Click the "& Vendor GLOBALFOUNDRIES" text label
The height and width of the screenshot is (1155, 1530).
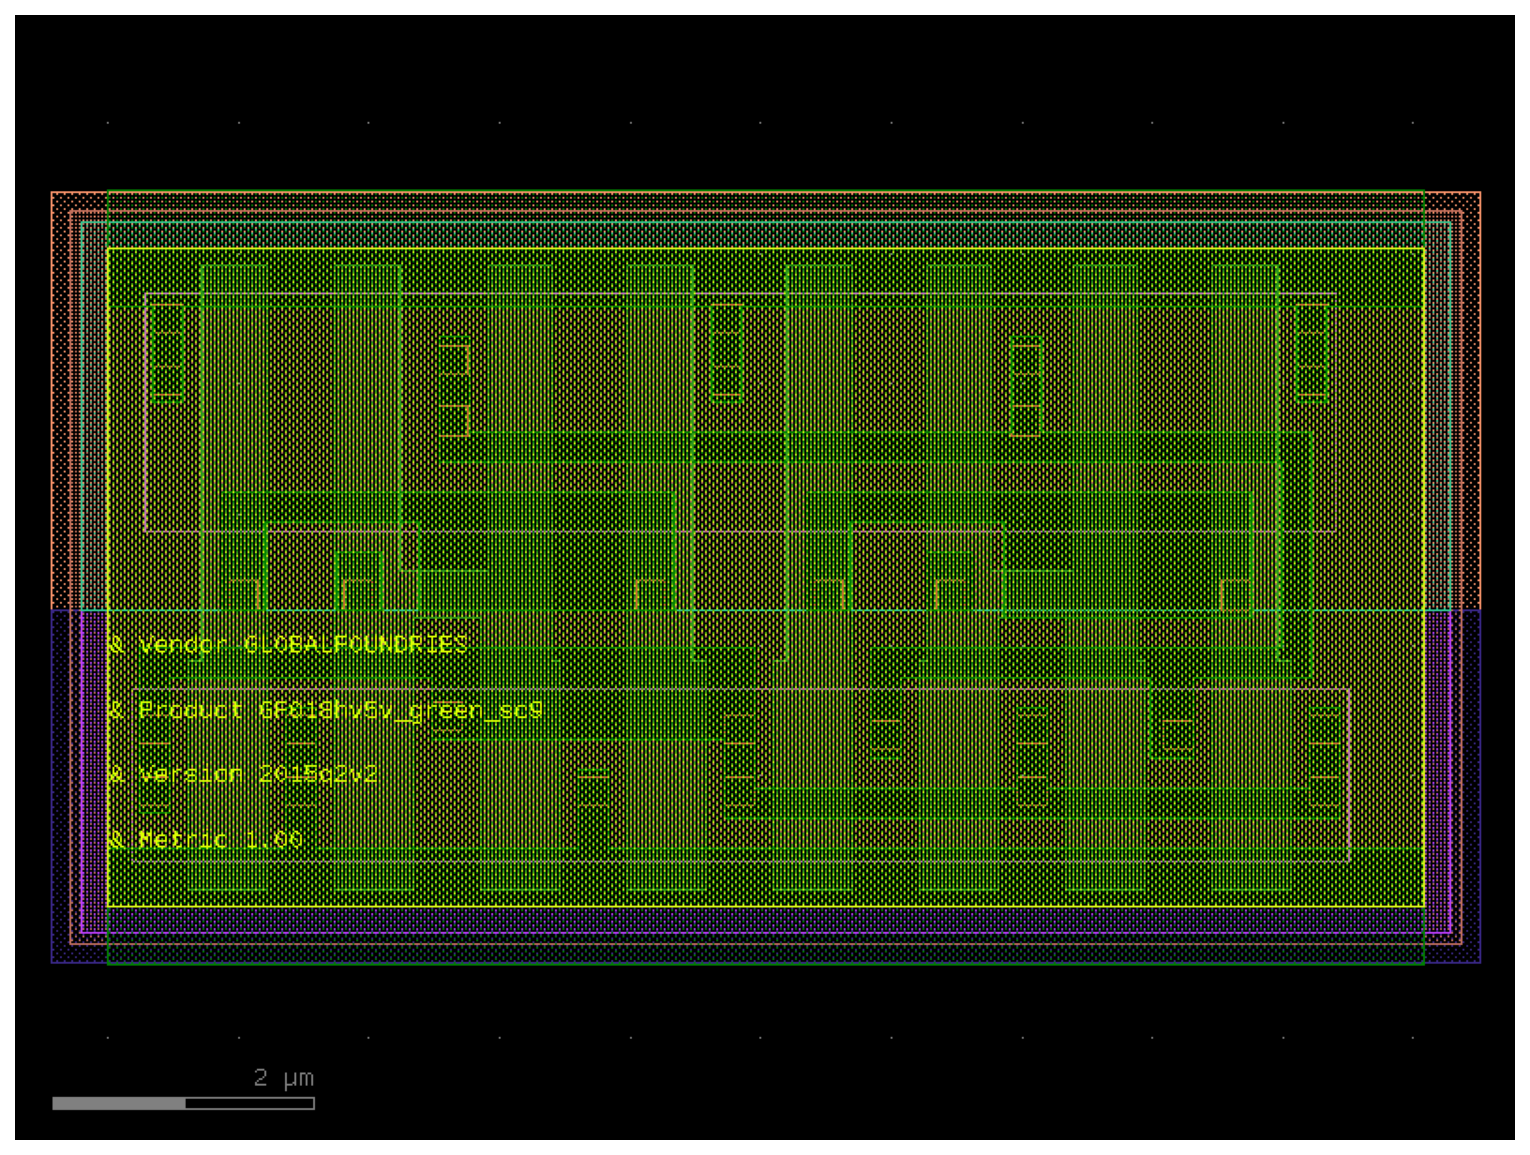point(288,645)
